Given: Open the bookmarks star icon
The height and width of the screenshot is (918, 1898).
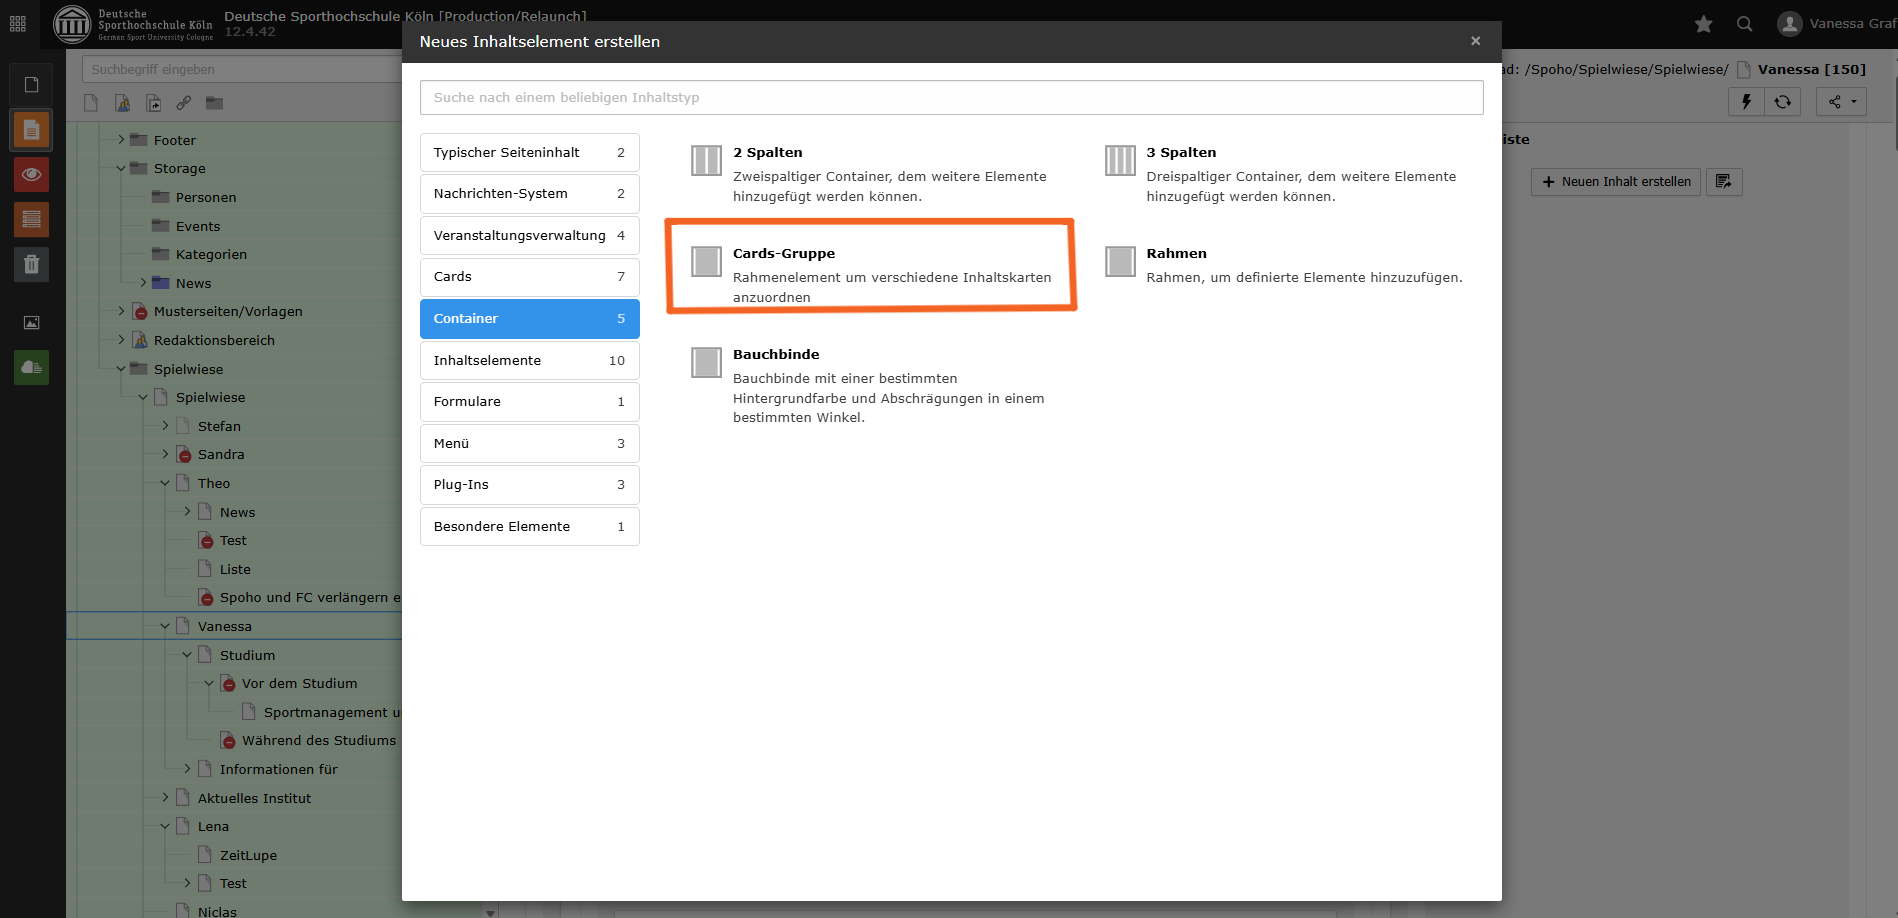Looking at the screenshot, I should [1704, 24].
